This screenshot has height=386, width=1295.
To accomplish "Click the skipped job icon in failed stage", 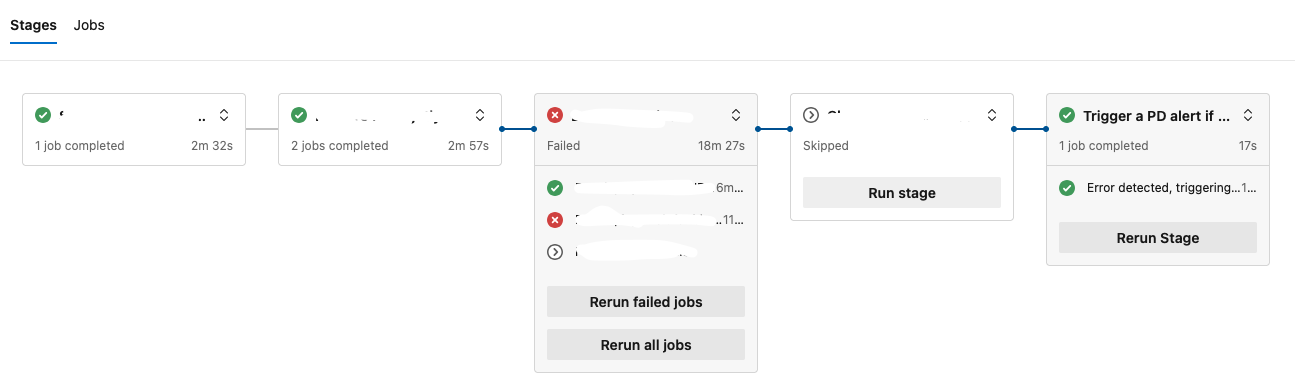I will (555, 252).
